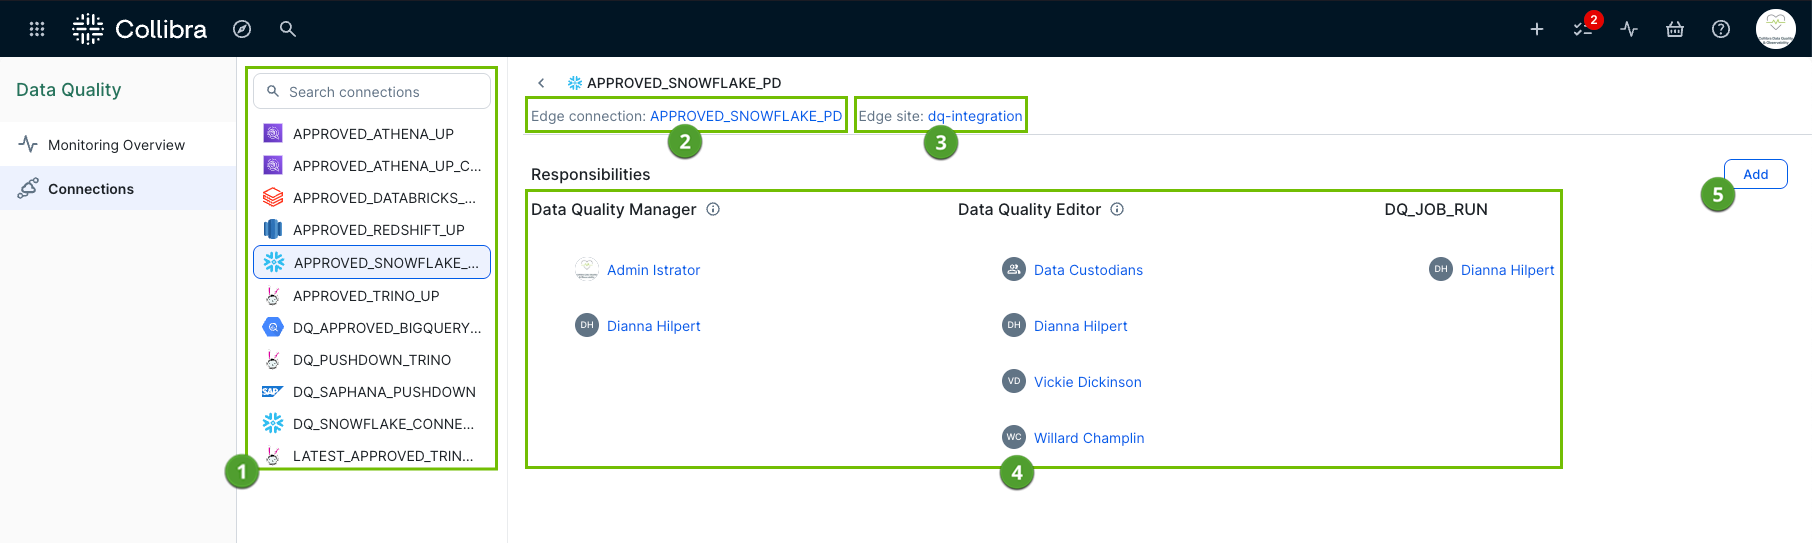Click info icon next to Data Quality Manager
Screen dimensions: 1812x543
pos(713,209)
